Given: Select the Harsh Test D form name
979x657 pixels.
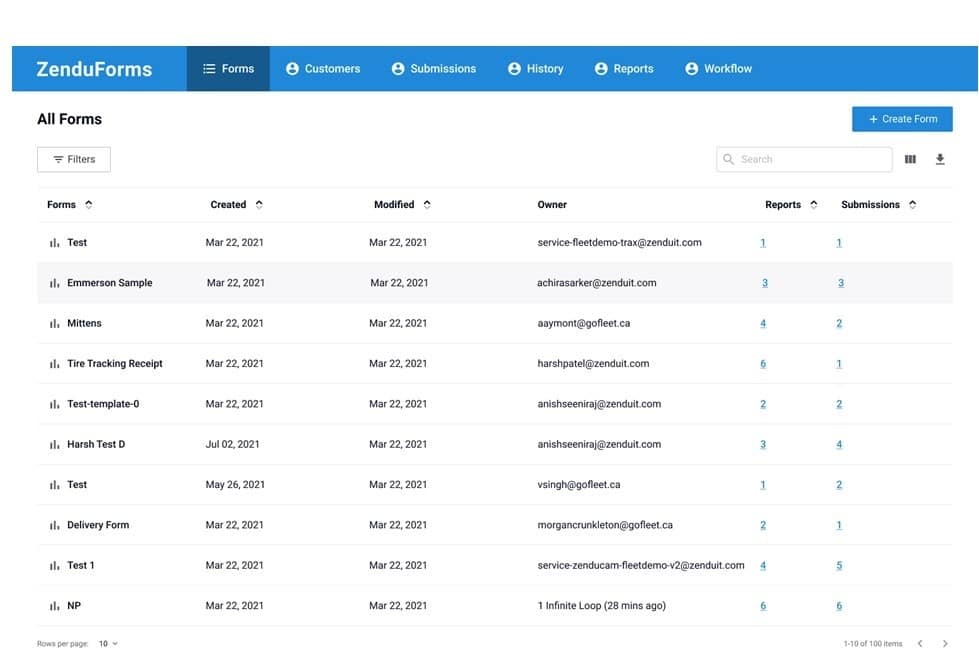Looking at the screenshot, I should tap(96, 444).
